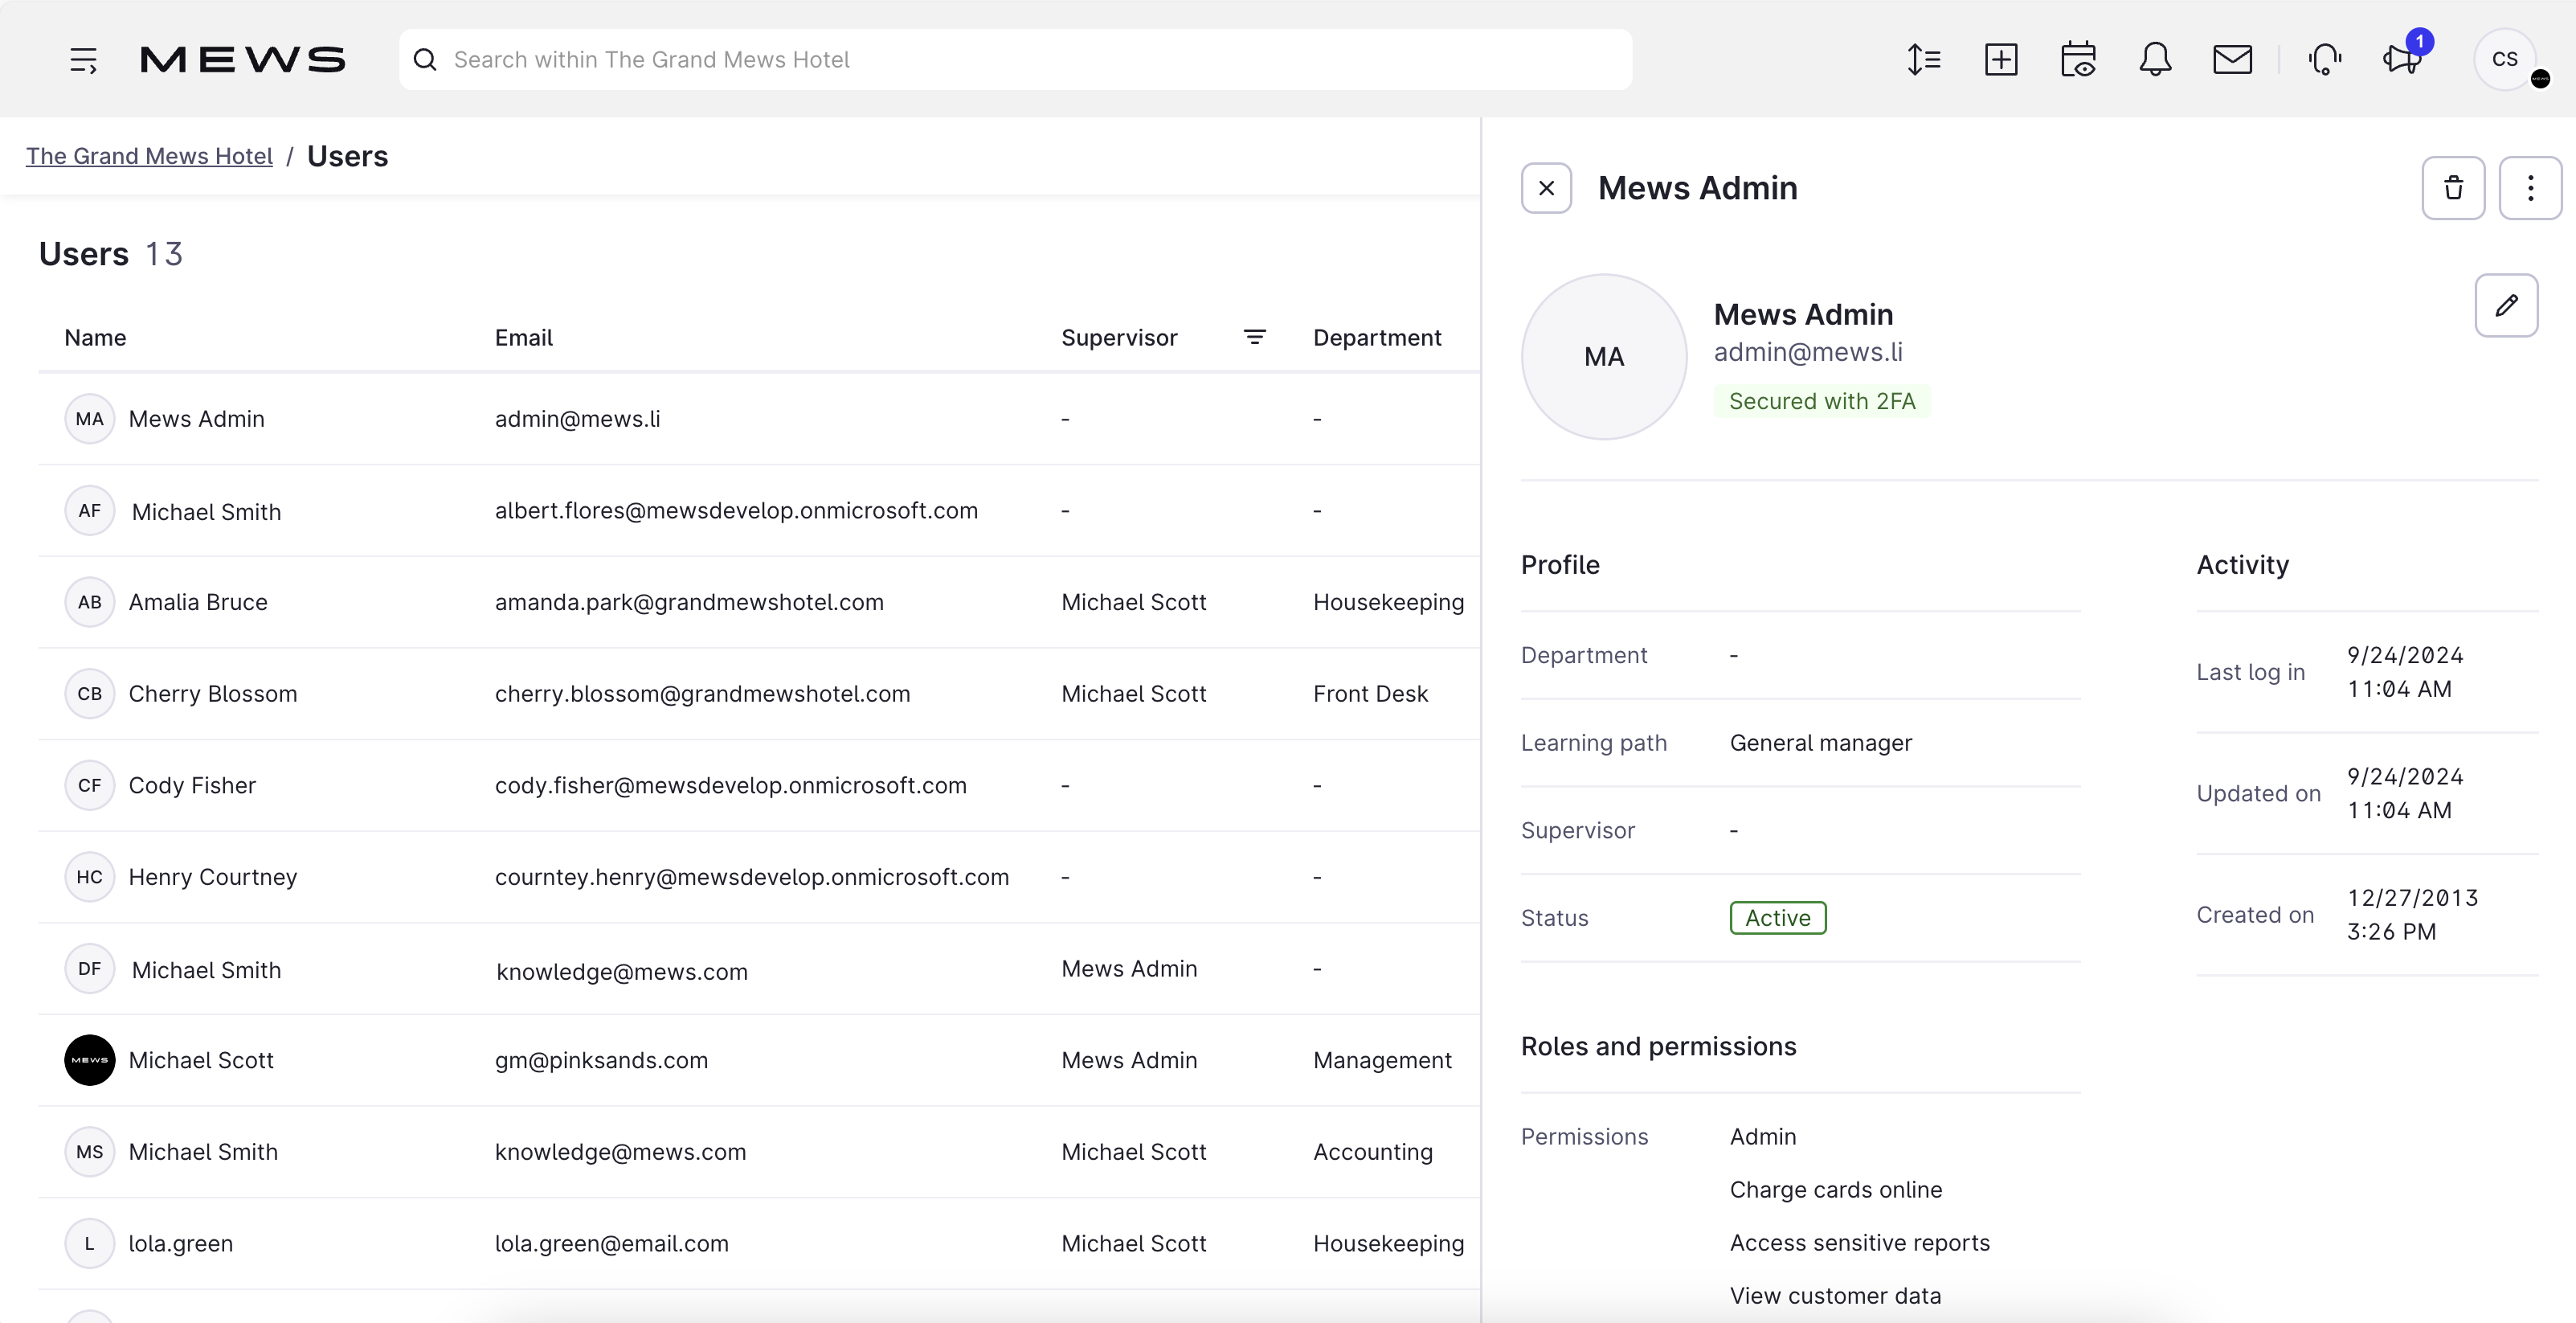
Task: Click the create new plus icon
Action: pyautogui.click(x=2001, y=60)
